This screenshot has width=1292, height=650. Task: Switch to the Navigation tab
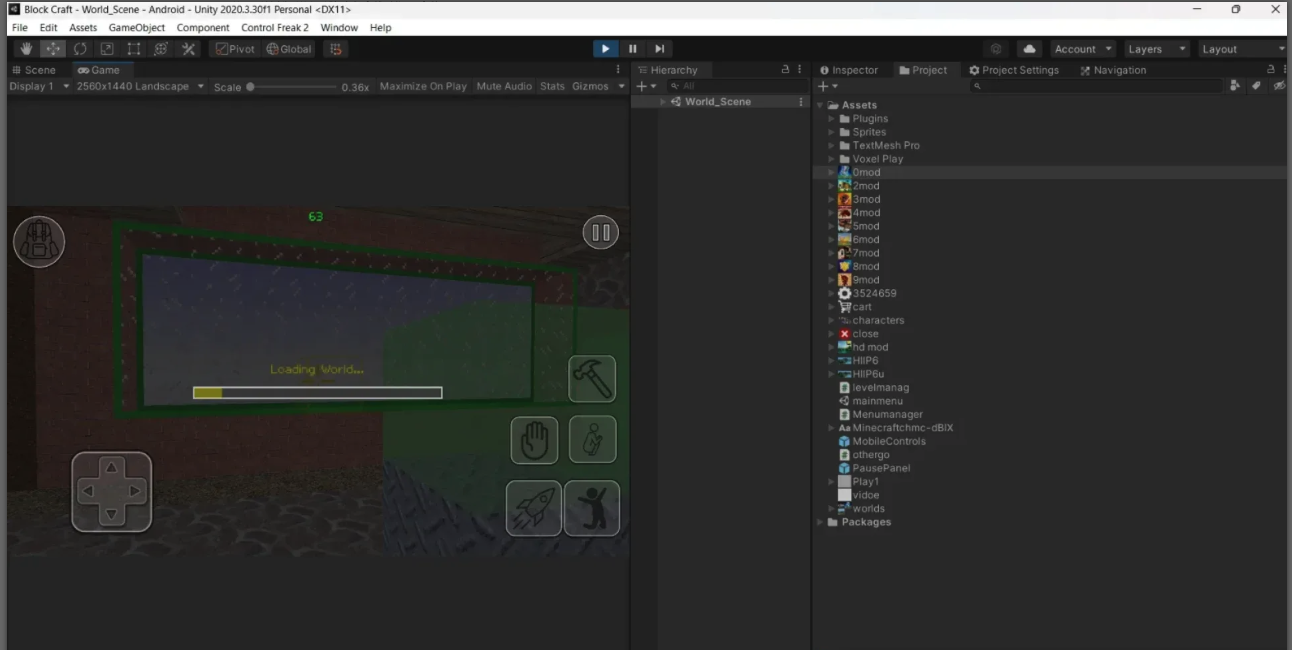point(1113,70)
